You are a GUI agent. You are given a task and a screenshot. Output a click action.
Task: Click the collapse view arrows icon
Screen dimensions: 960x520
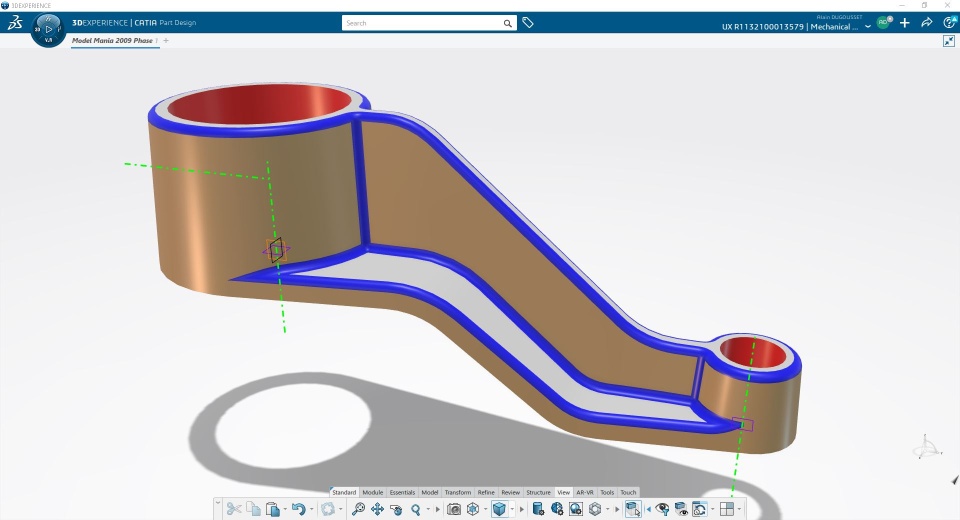pos(949,41)
